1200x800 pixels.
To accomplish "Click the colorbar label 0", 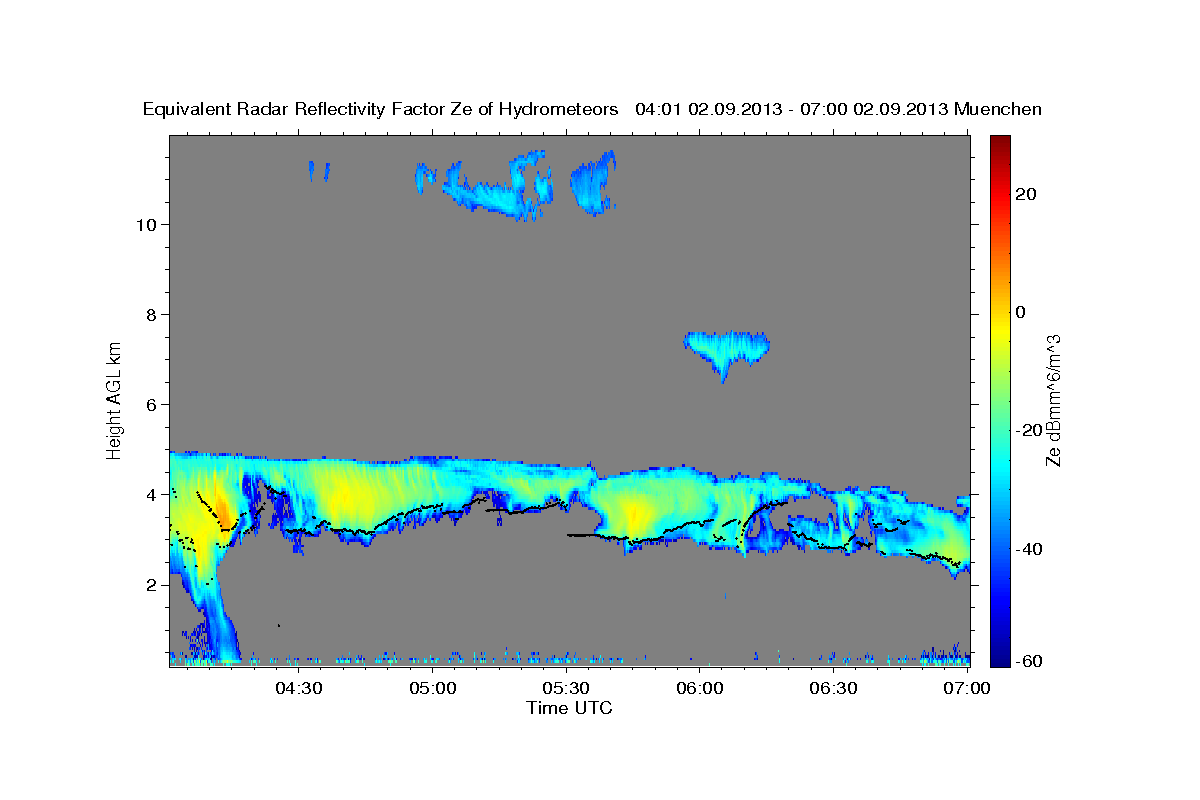I will (1021, 312).
